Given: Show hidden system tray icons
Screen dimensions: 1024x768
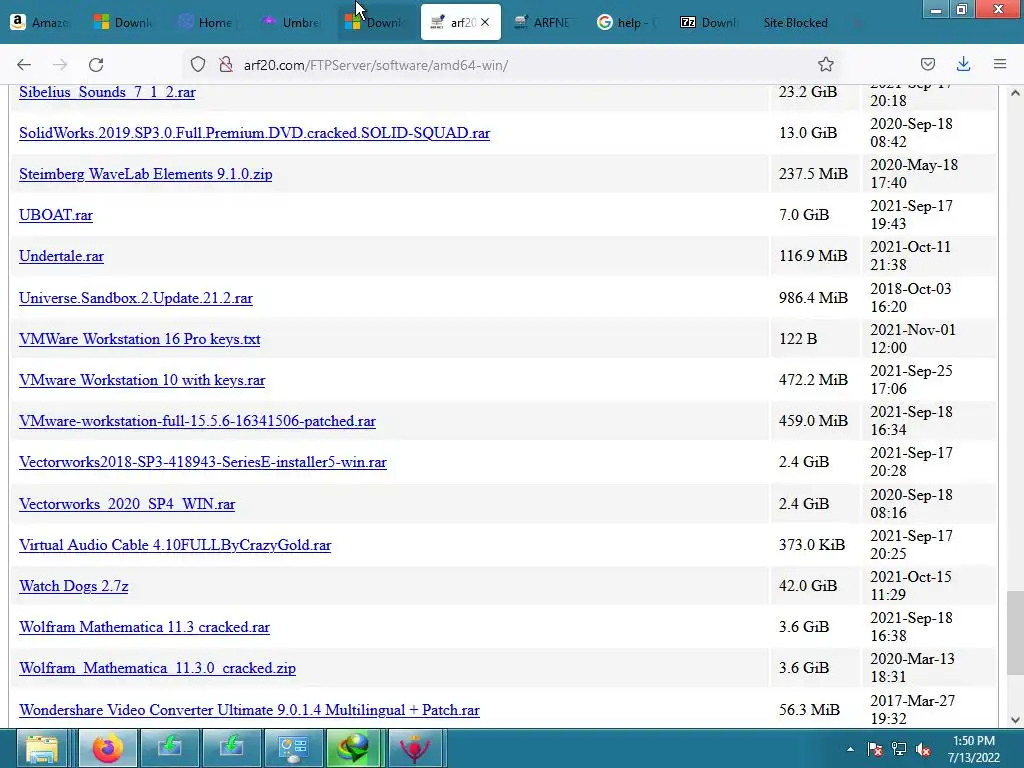Looking at the screenshot, I should click(850, 749).
